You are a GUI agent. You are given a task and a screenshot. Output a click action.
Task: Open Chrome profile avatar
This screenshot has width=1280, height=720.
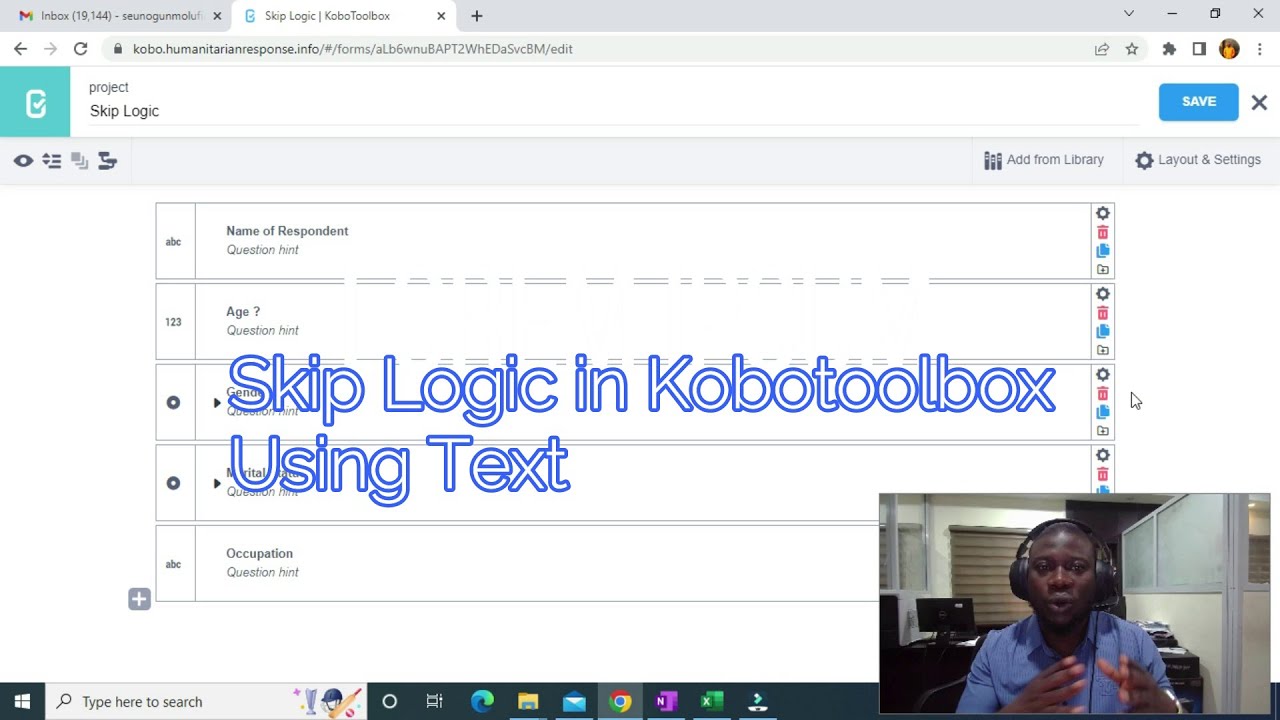pyautogui.click(x=1229, y=49)
